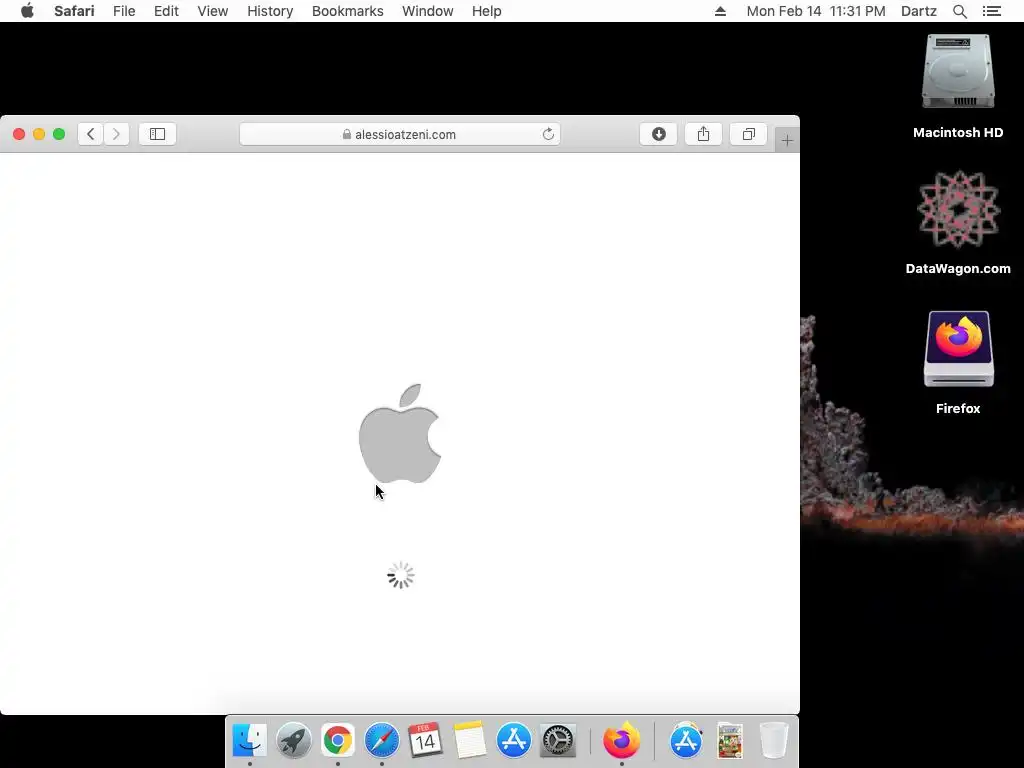
Task: Open Calendar from the Dock
Action: (x=425, y=741)
